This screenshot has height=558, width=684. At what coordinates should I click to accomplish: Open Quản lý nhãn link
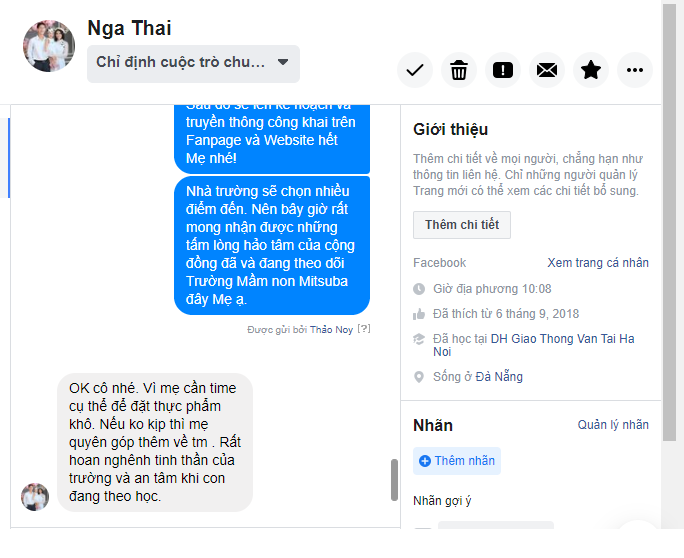click(613, 424)
